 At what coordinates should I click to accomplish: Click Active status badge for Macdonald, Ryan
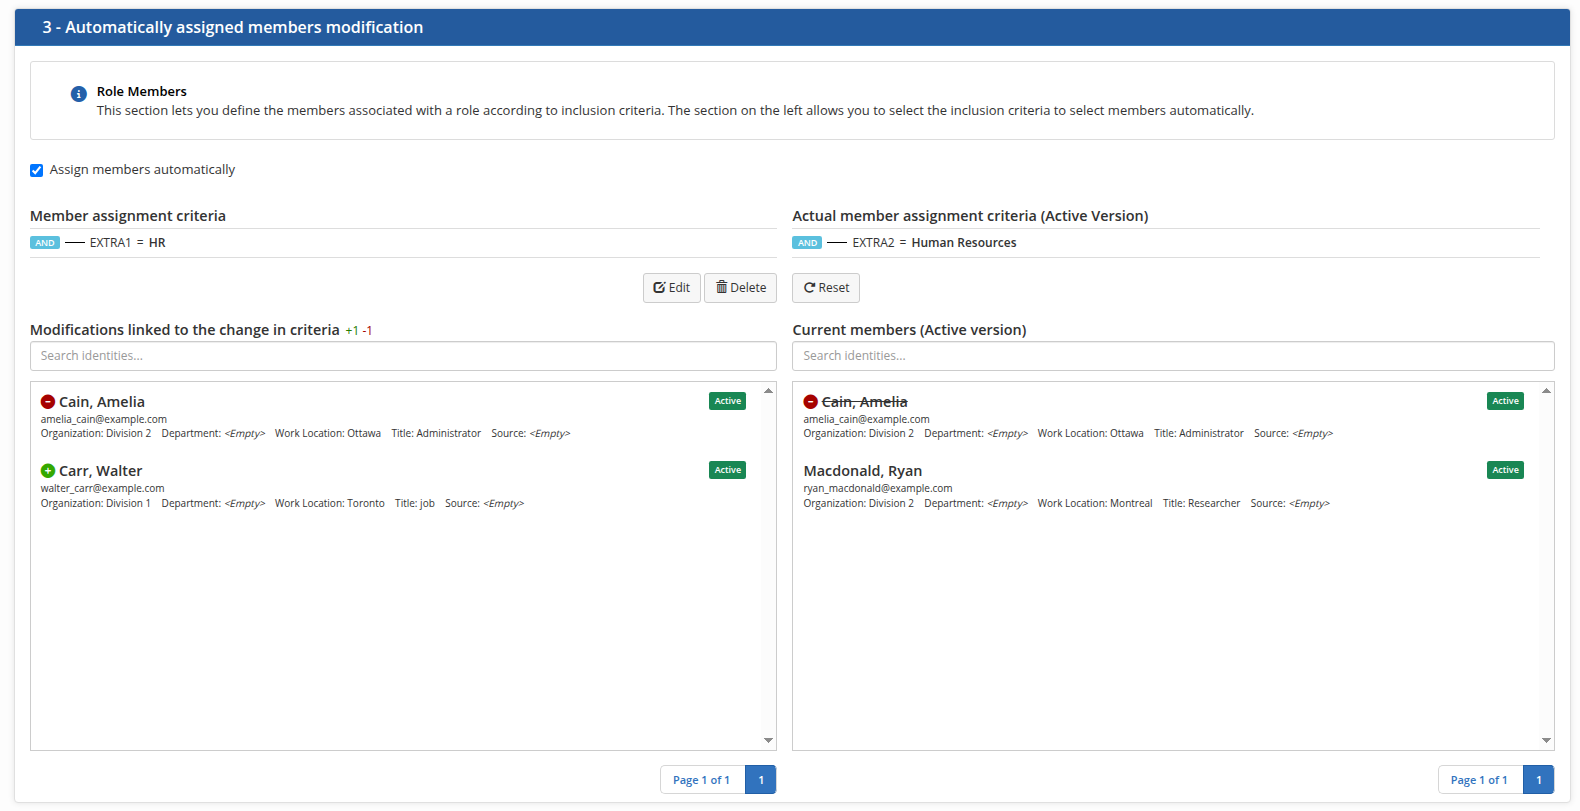(x=1505, y=470)
